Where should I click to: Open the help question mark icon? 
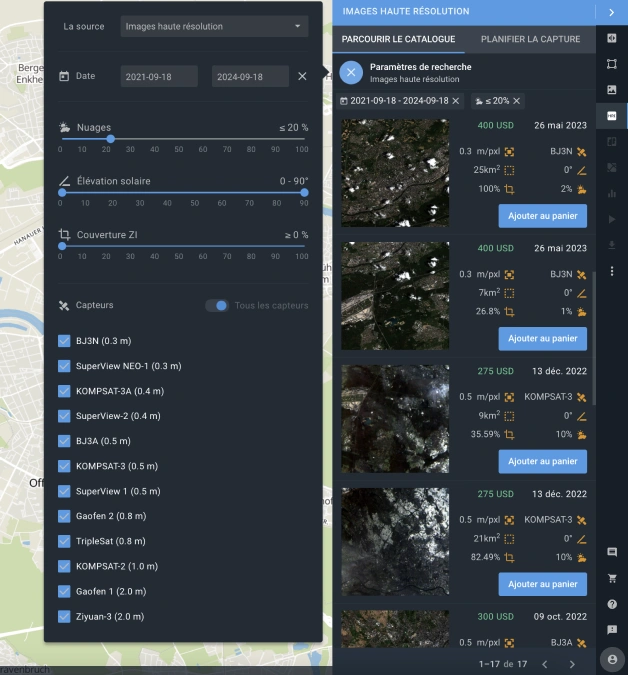[x=612, y=604]
